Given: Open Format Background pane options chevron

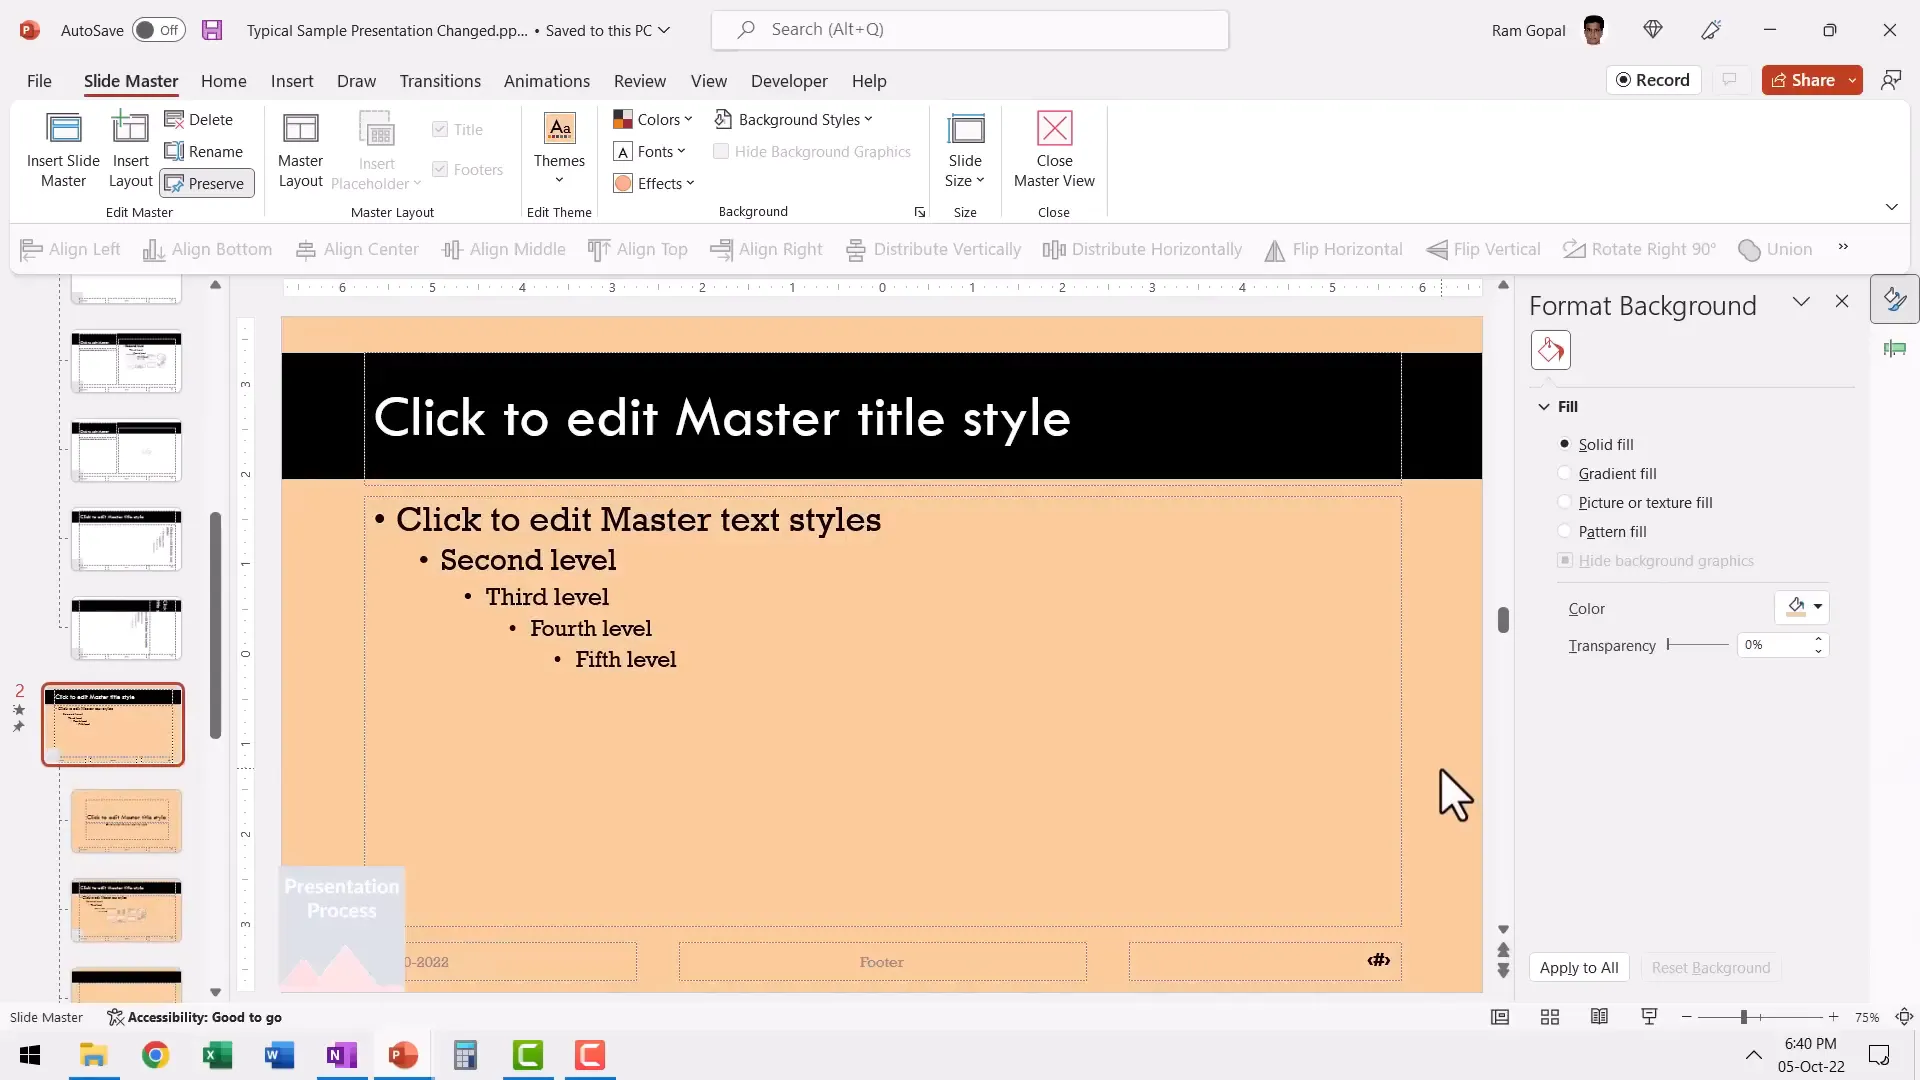Looking at the screenshot, I should click(x=1801, y=301).
